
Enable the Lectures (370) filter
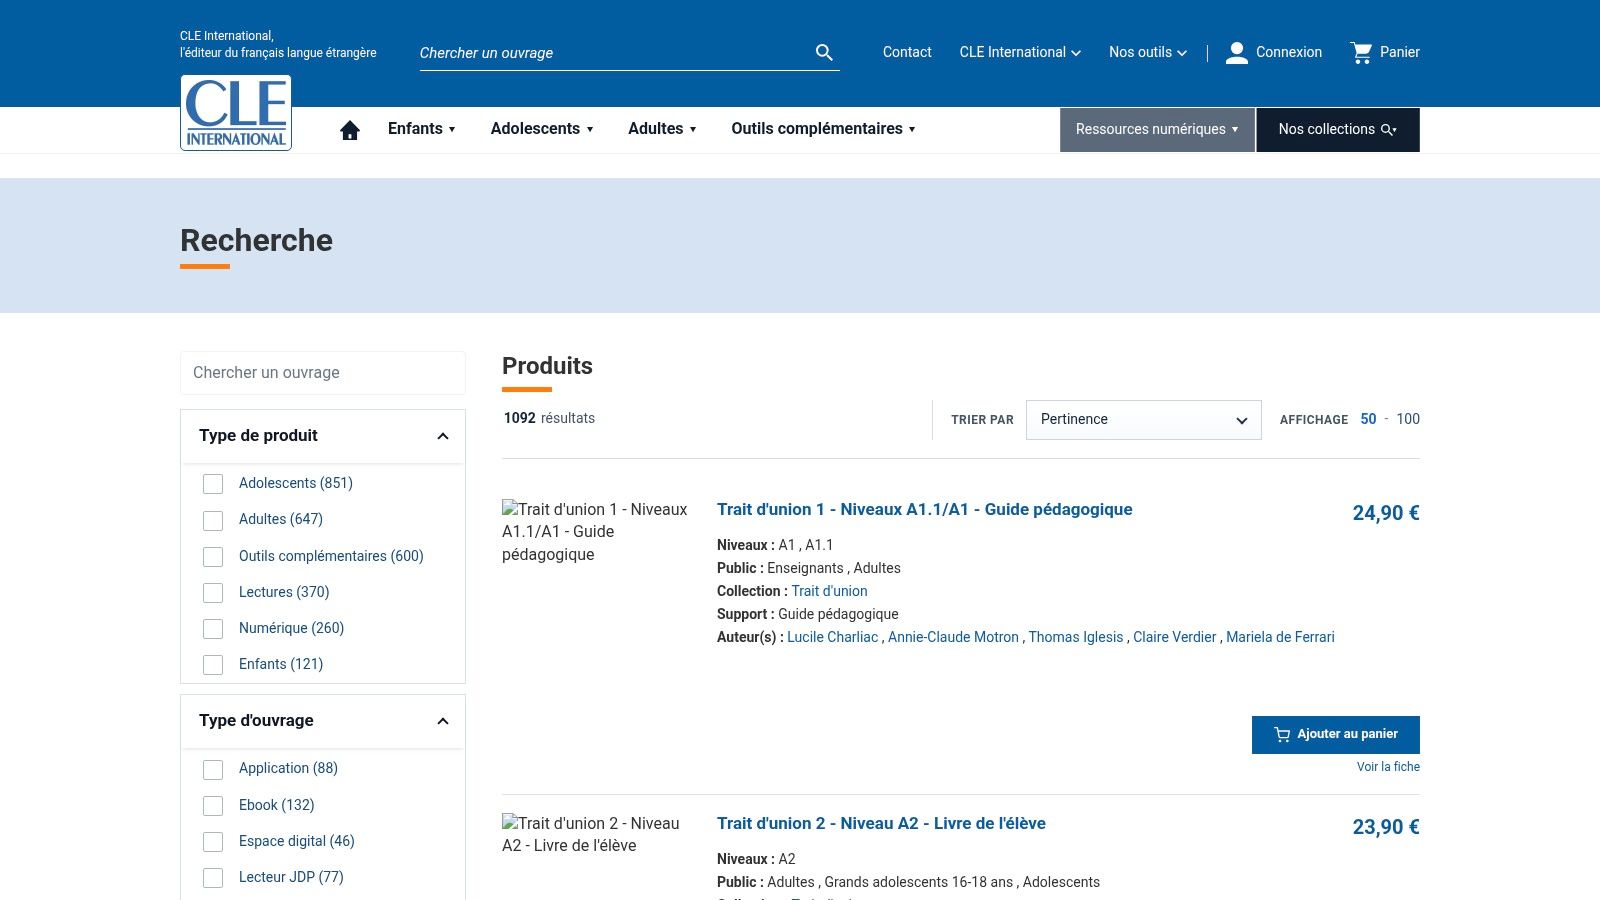click(x=213, y=593)
